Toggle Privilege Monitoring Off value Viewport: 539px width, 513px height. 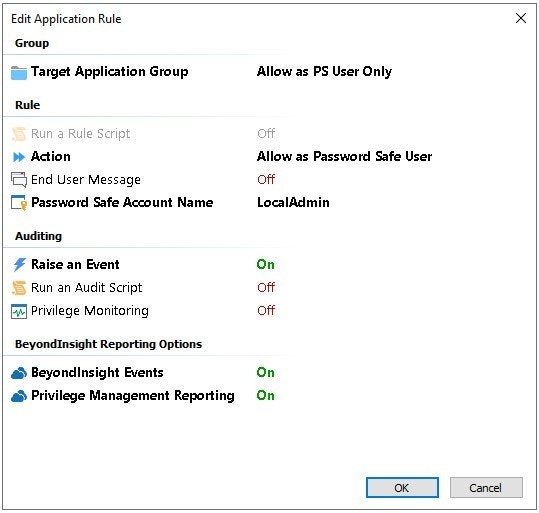click(266, 310)
